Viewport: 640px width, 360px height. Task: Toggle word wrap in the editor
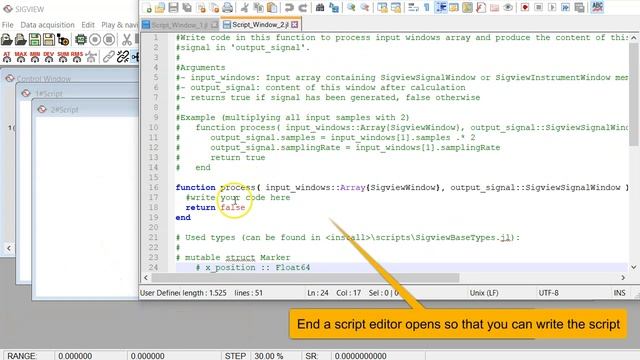tap(413, 7)
